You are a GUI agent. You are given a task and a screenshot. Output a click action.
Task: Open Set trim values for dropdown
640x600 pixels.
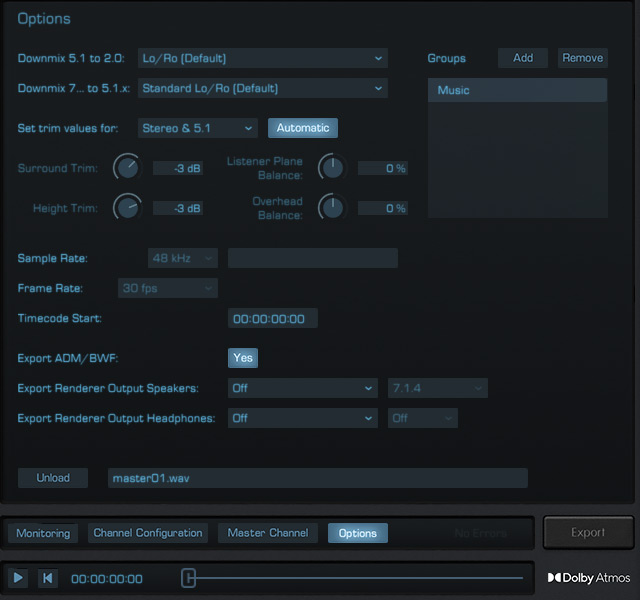[x=198, y=128]
